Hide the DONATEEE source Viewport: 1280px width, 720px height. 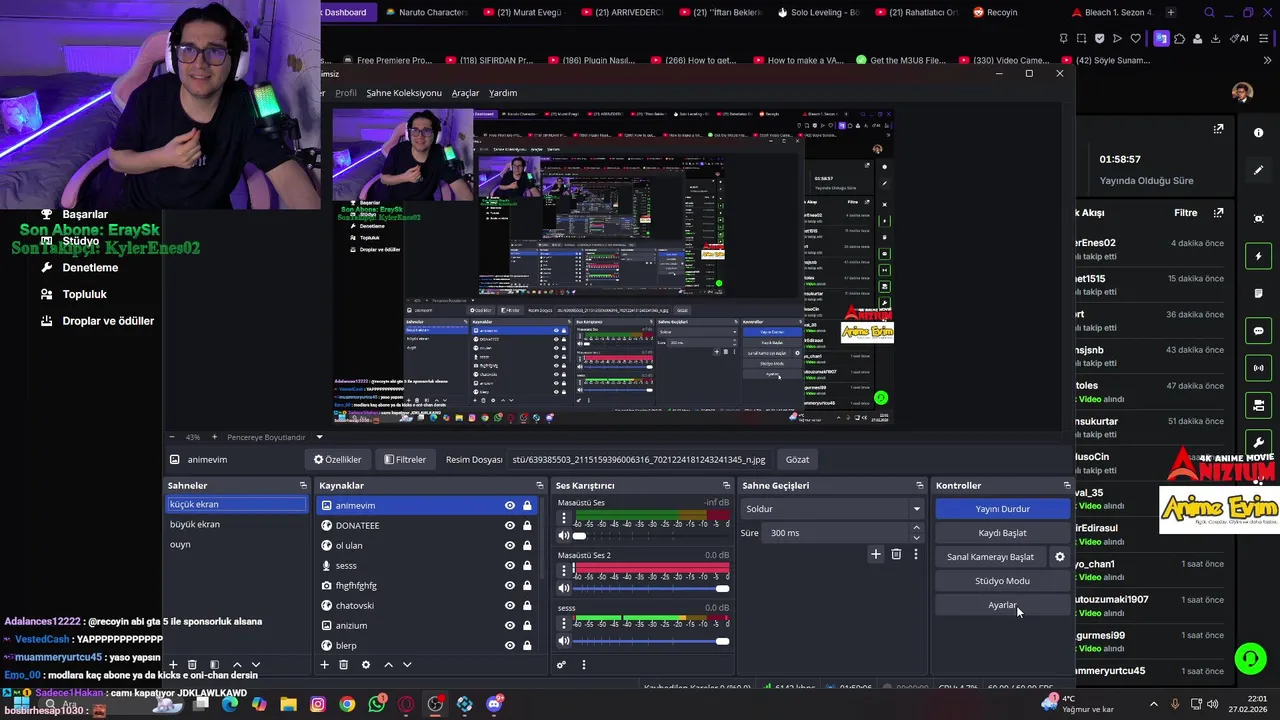(510, 526)
